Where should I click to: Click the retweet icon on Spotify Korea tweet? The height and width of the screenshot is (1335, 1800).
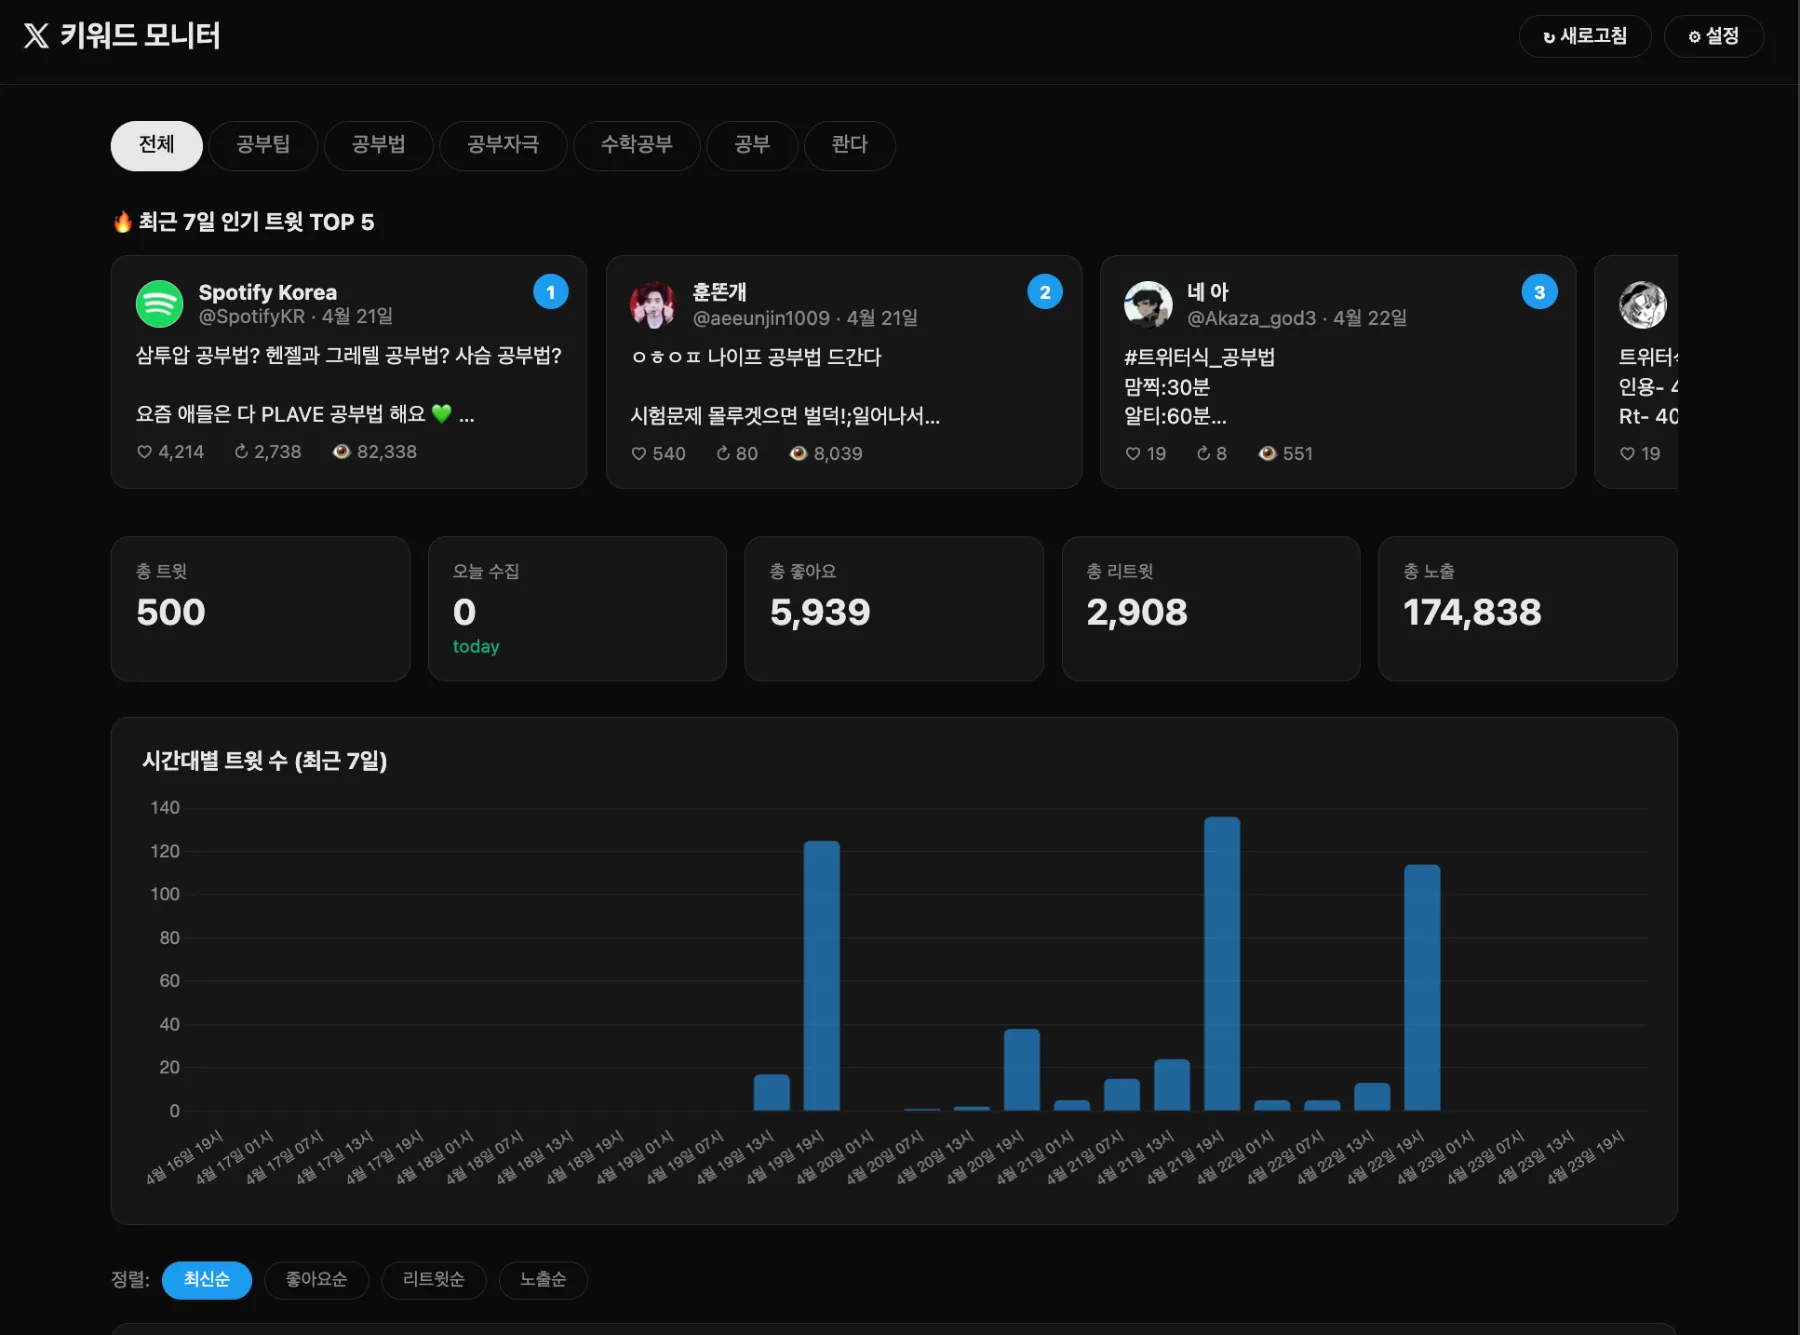(241, 452)
